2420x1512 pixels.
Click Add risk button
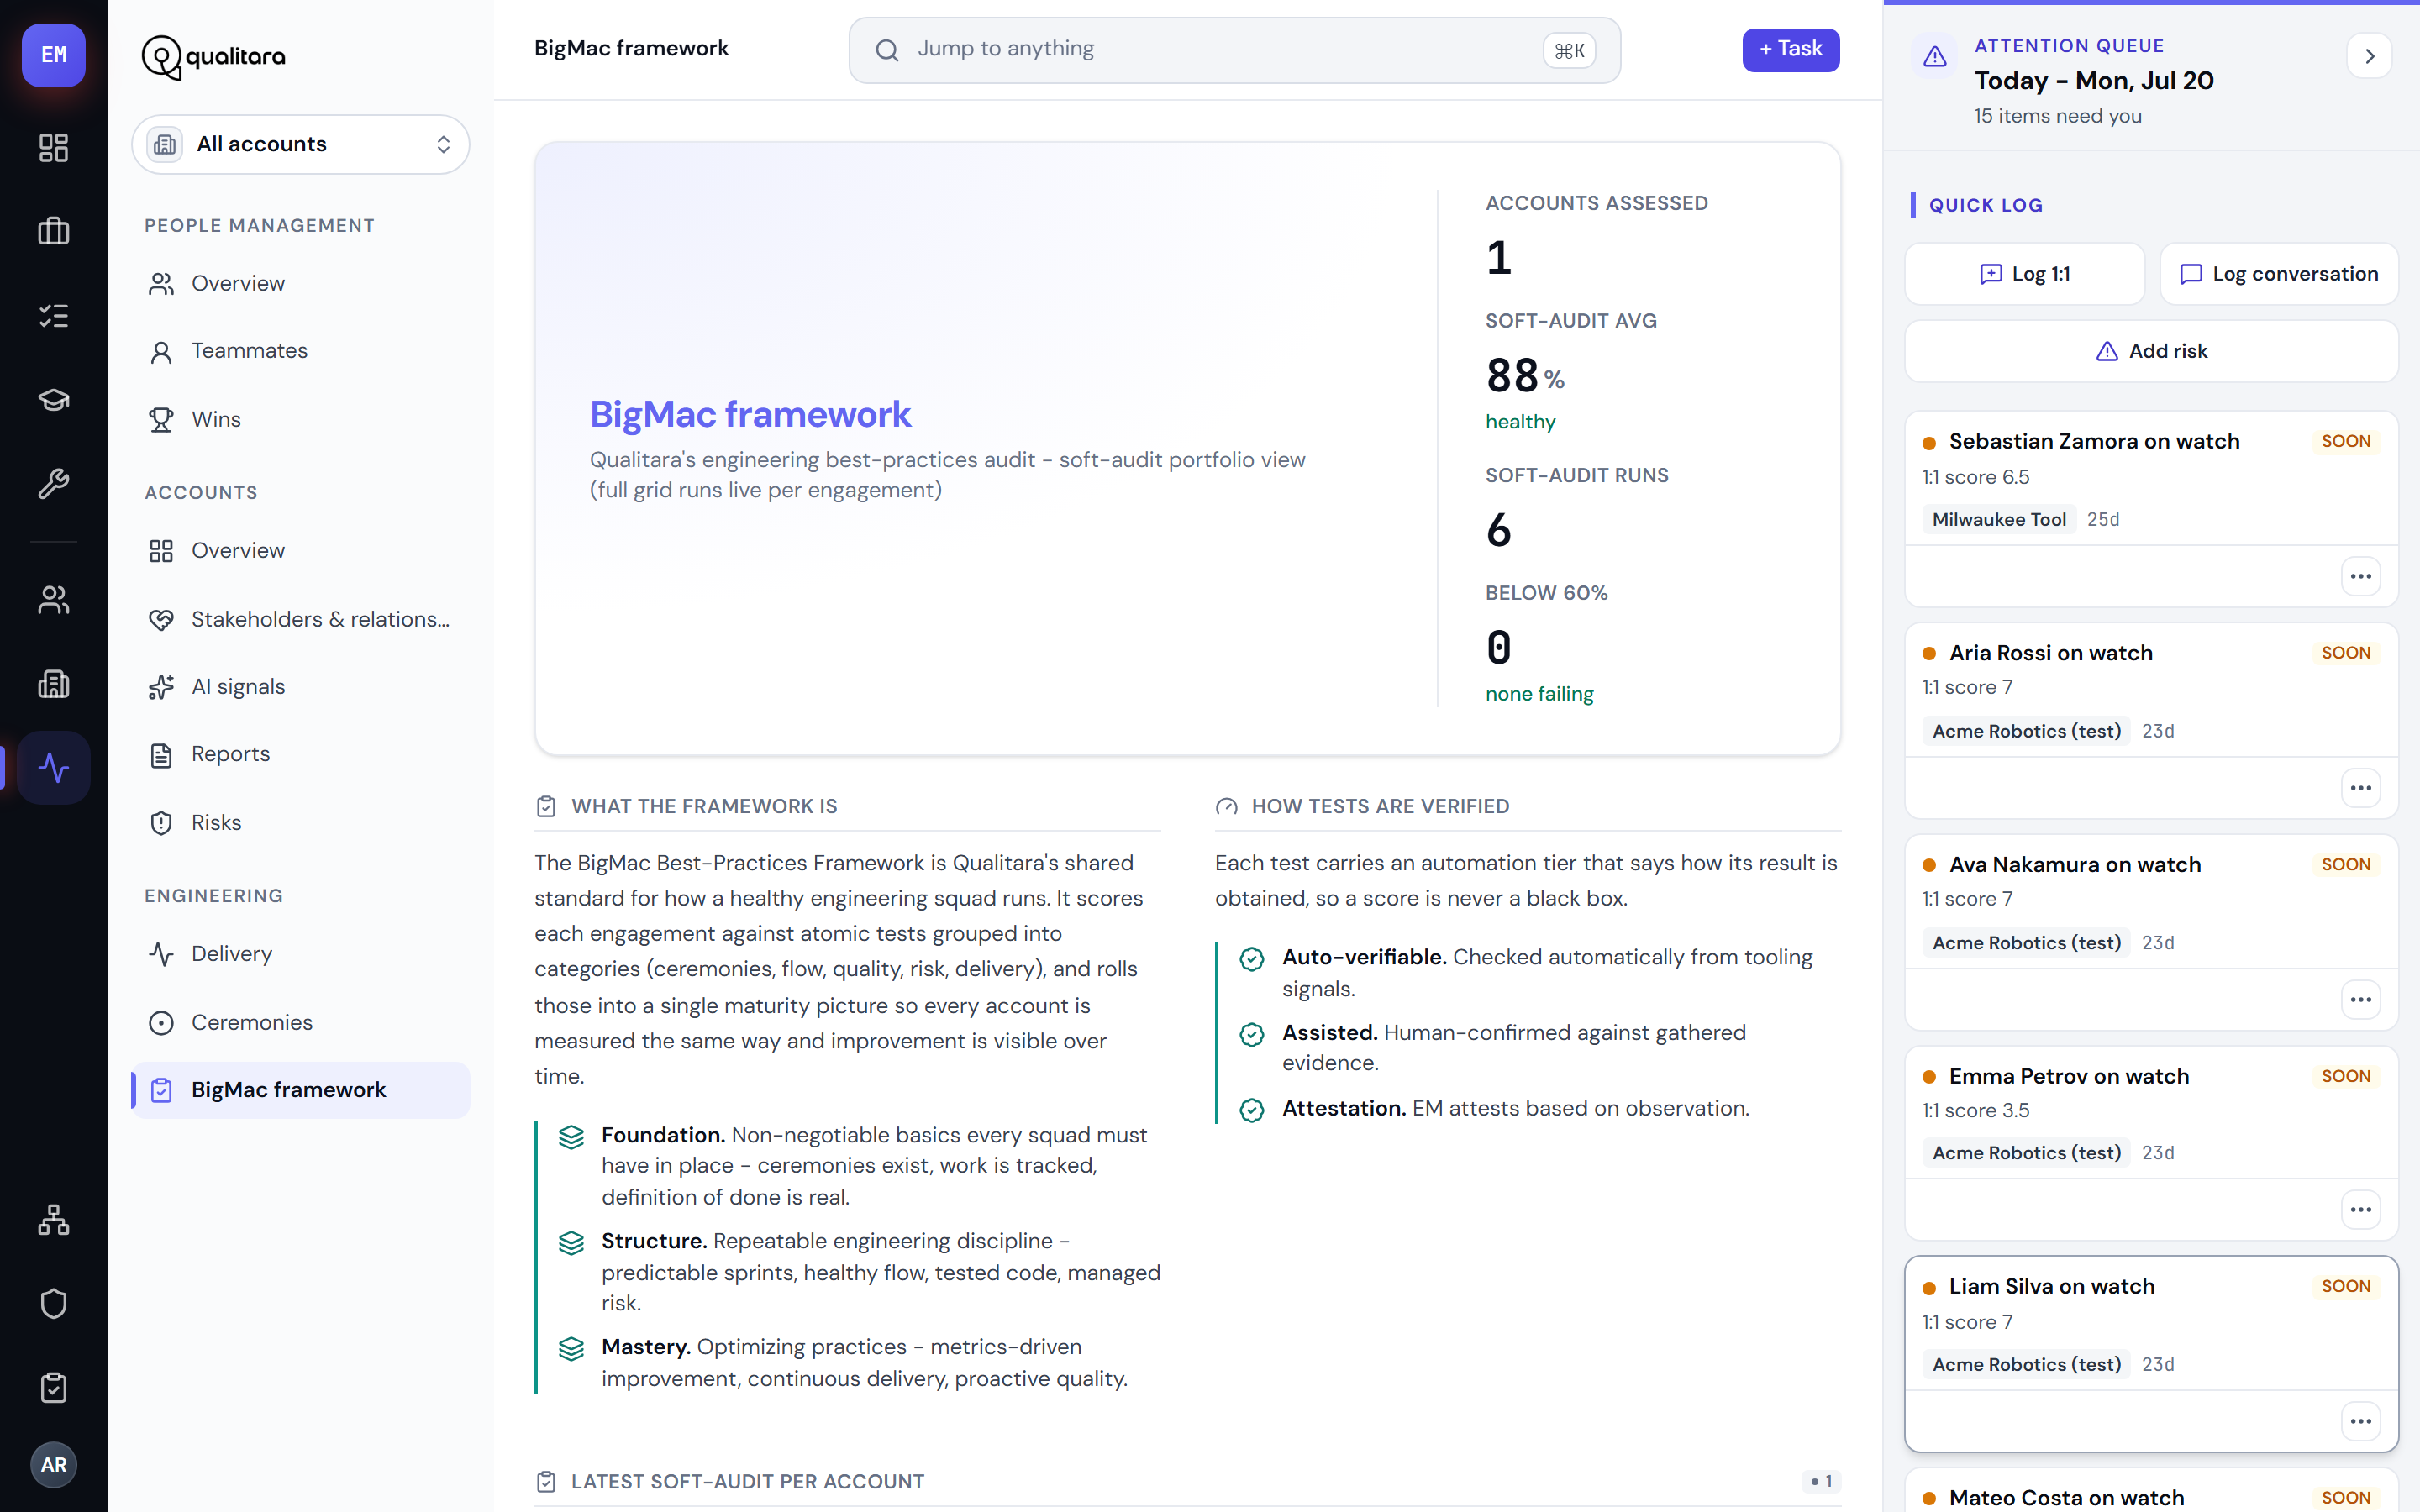pos(2151,351)
